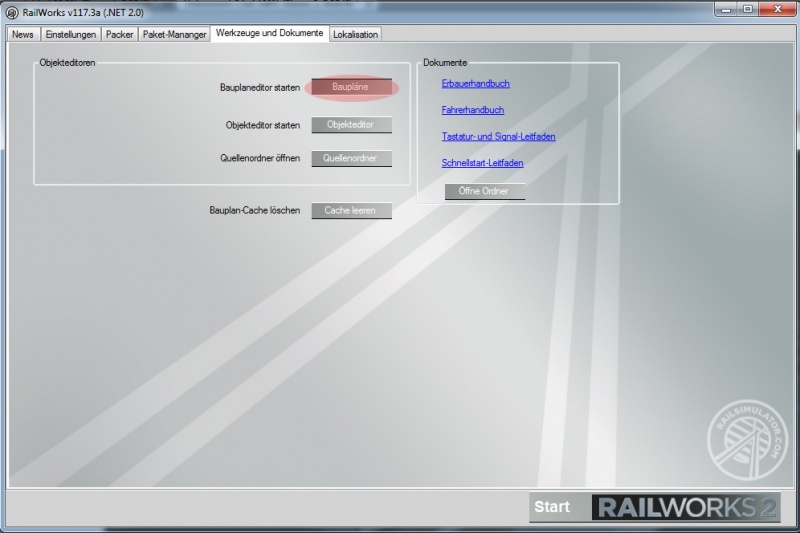Select the Werkzeuge und Dokumente tab
The width and height of the screenshot is (800, 533).
269,33
